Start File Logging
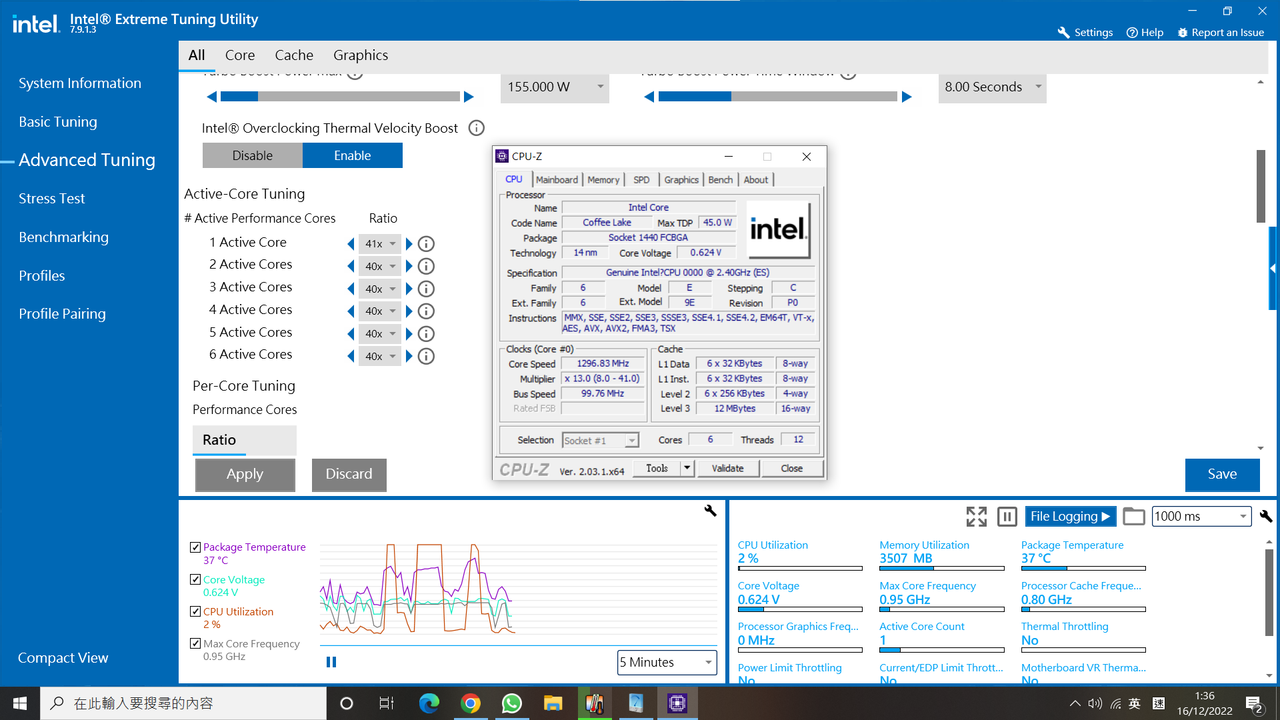The width and height of the screenshot is (1280, 720). [x=1070, y=516]
